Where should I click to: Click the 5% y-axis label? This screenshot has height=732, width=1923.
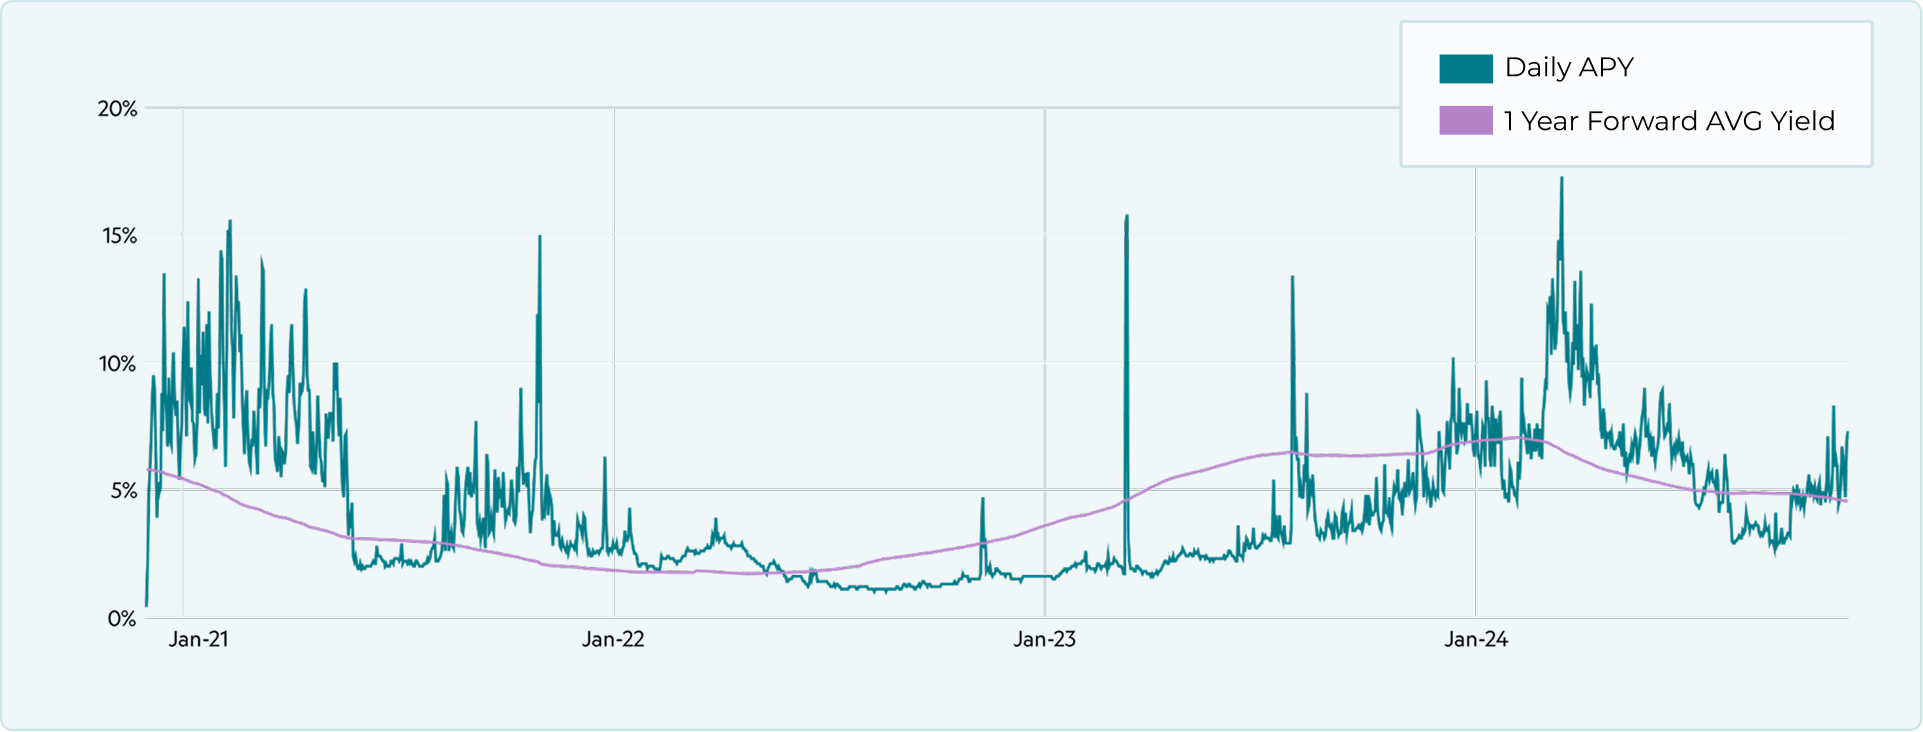click(123, 491)
